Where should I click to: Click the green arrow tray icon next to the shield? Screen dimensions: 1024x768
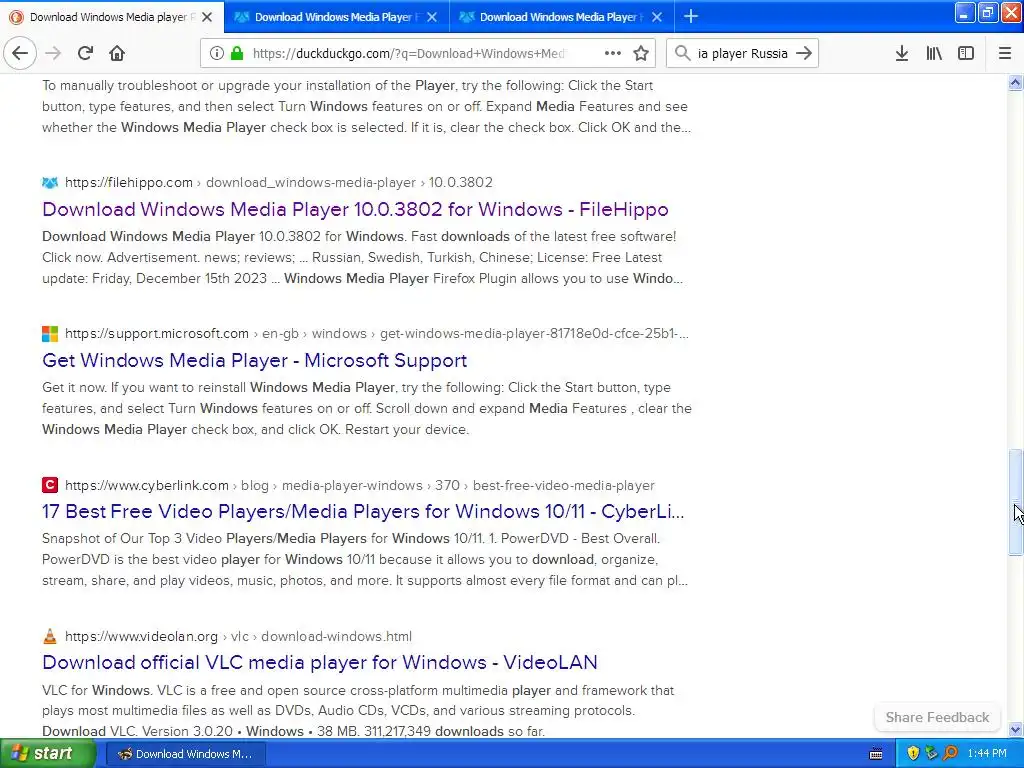[x=931, y=754]
